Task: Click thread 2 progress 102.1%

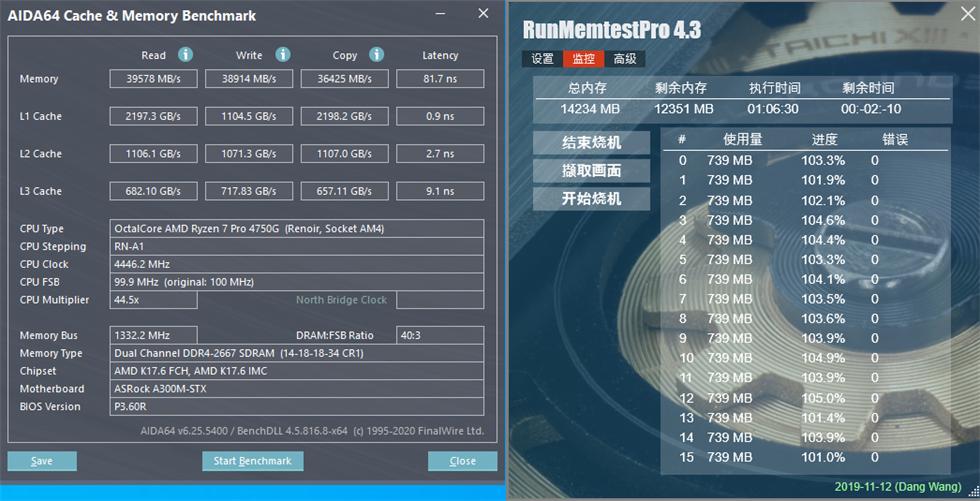Action: (823, 201)
